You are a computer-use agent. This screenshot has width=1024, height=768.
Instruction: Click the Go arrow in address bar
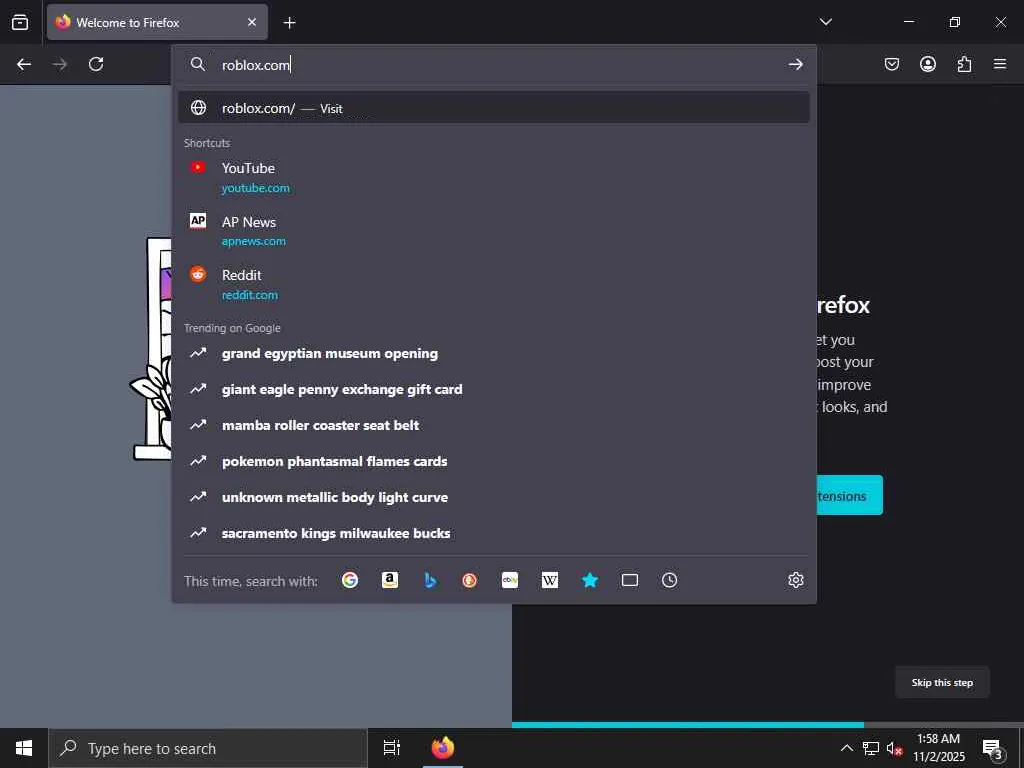tap(795, 64)
